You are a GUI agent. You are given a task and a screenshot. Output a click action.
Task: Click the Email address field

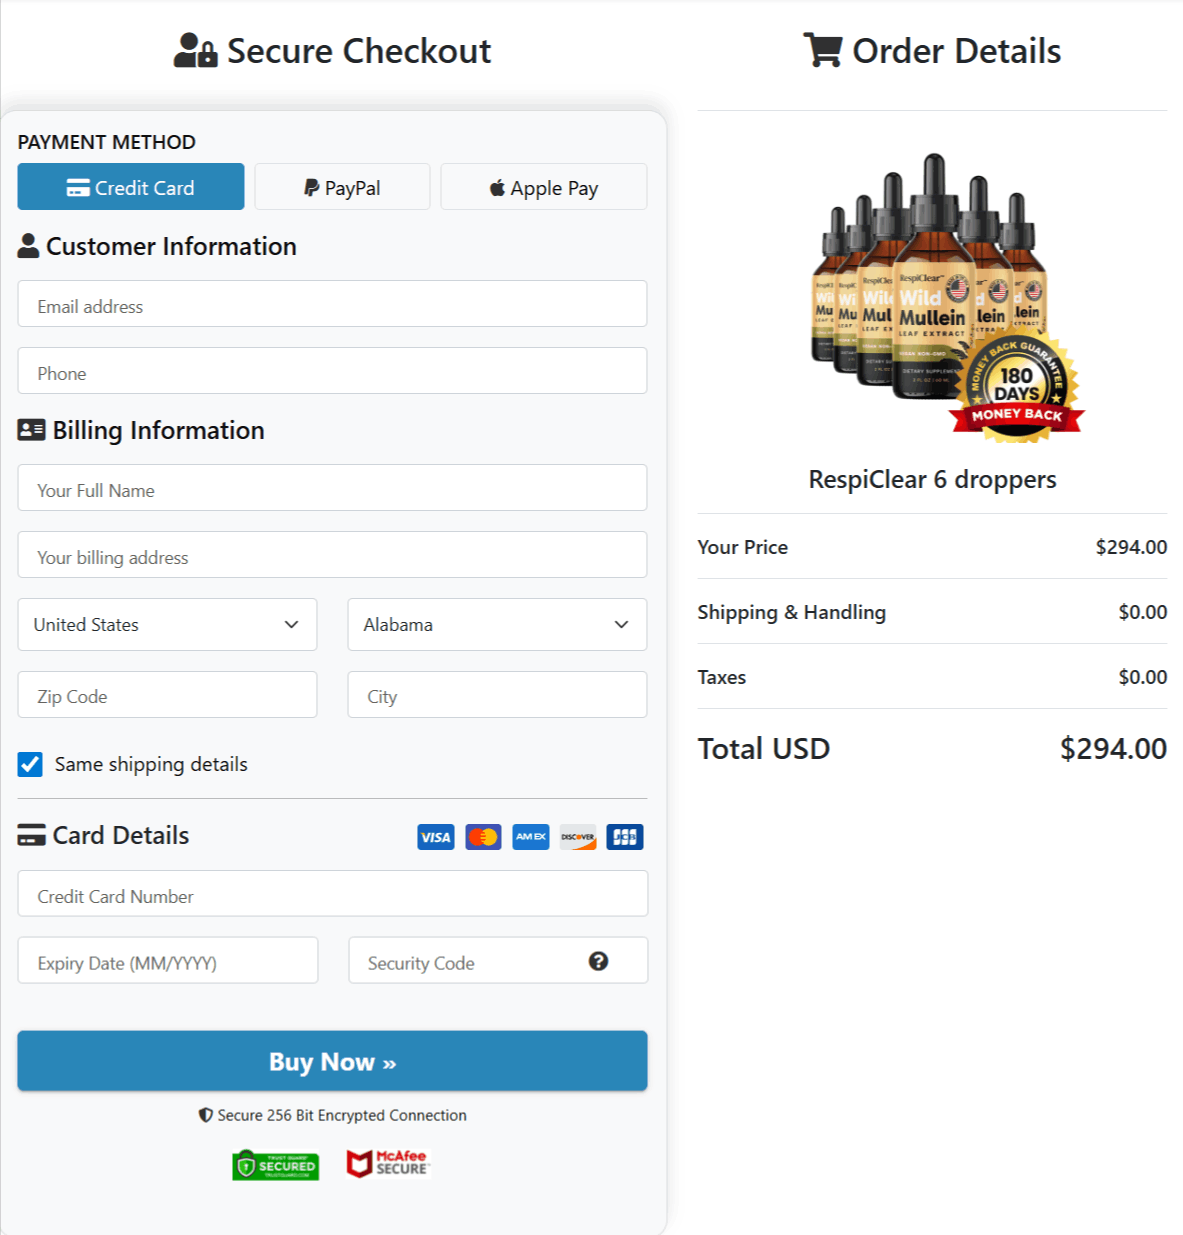point(332,304)
